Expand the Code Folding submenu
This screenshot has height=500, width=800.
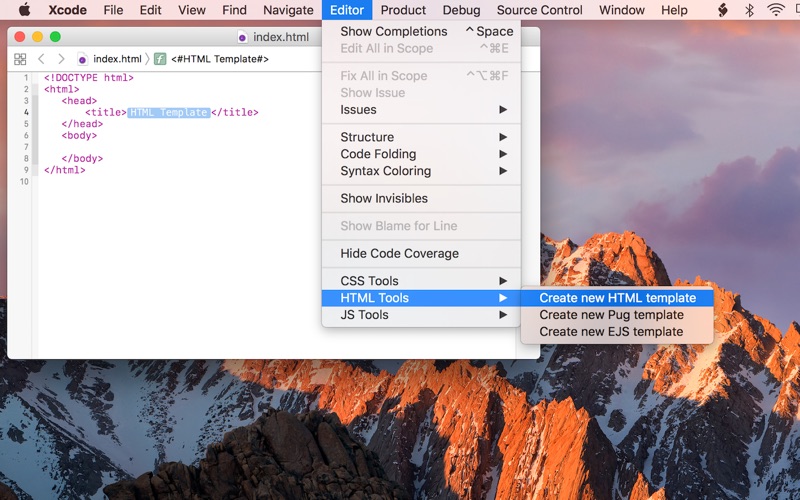pos(421,154)
